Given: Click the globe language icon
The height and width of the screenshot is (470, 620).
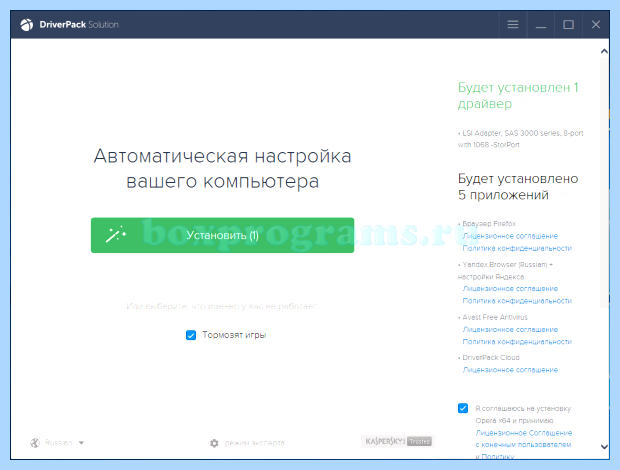Looking at the screenshot, I should 35,443.
